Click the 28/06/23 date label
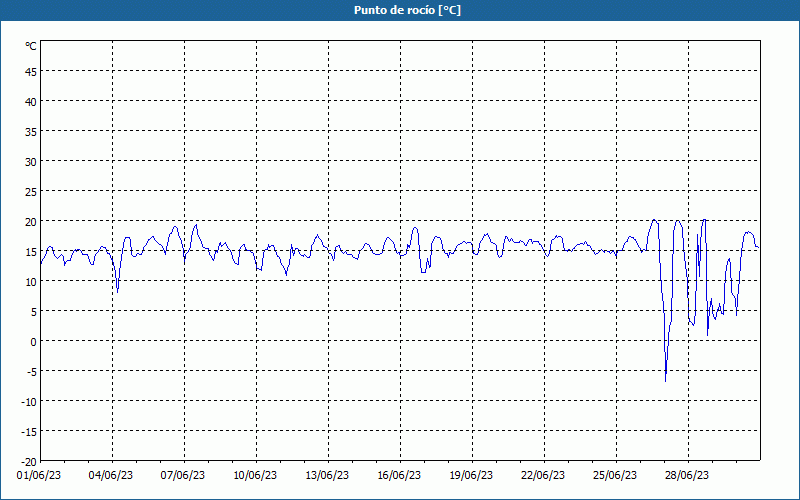 [687, 476]
